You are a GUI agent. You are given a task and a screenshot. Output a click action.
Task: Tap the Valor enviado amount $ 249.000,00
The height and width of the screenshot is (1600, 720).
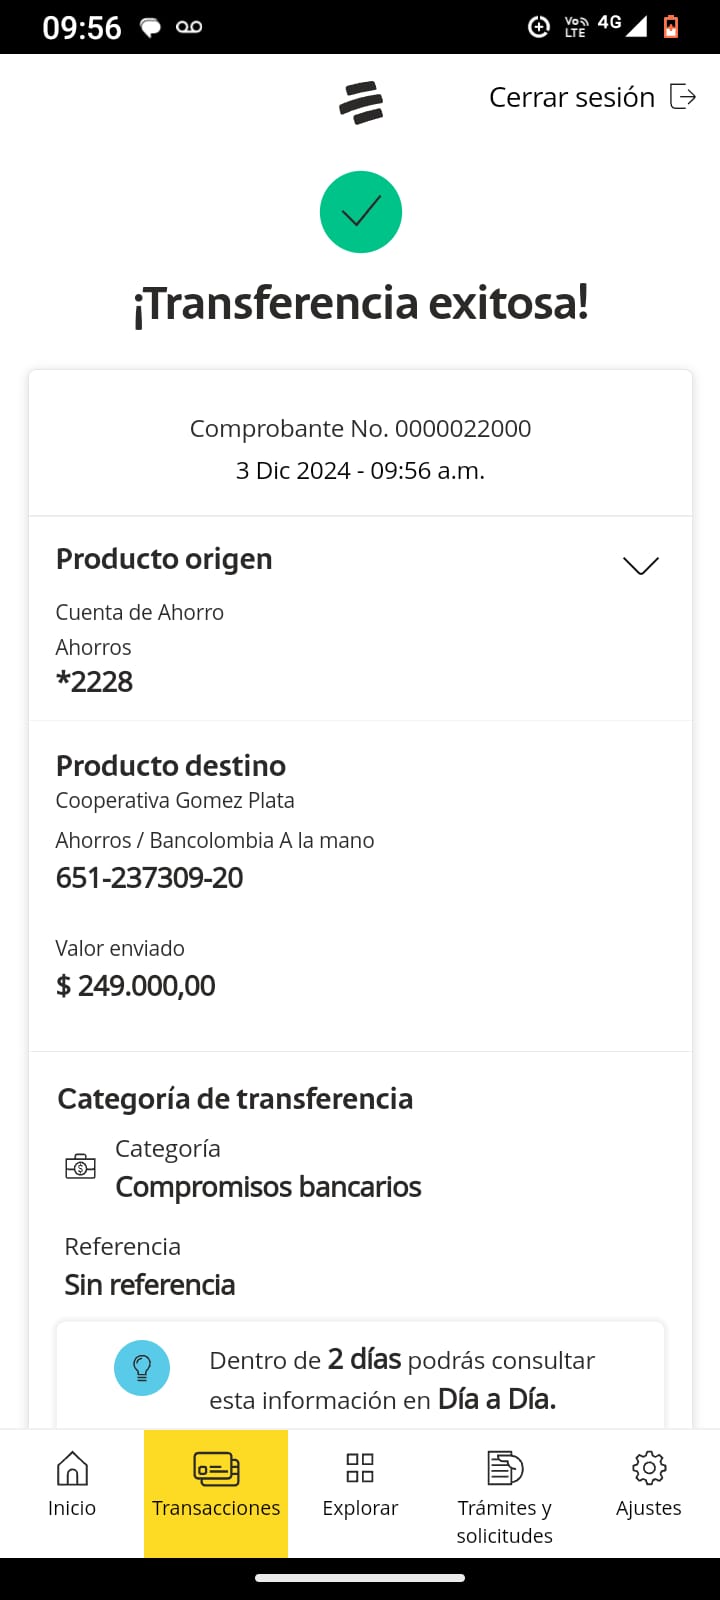(136, 986)
